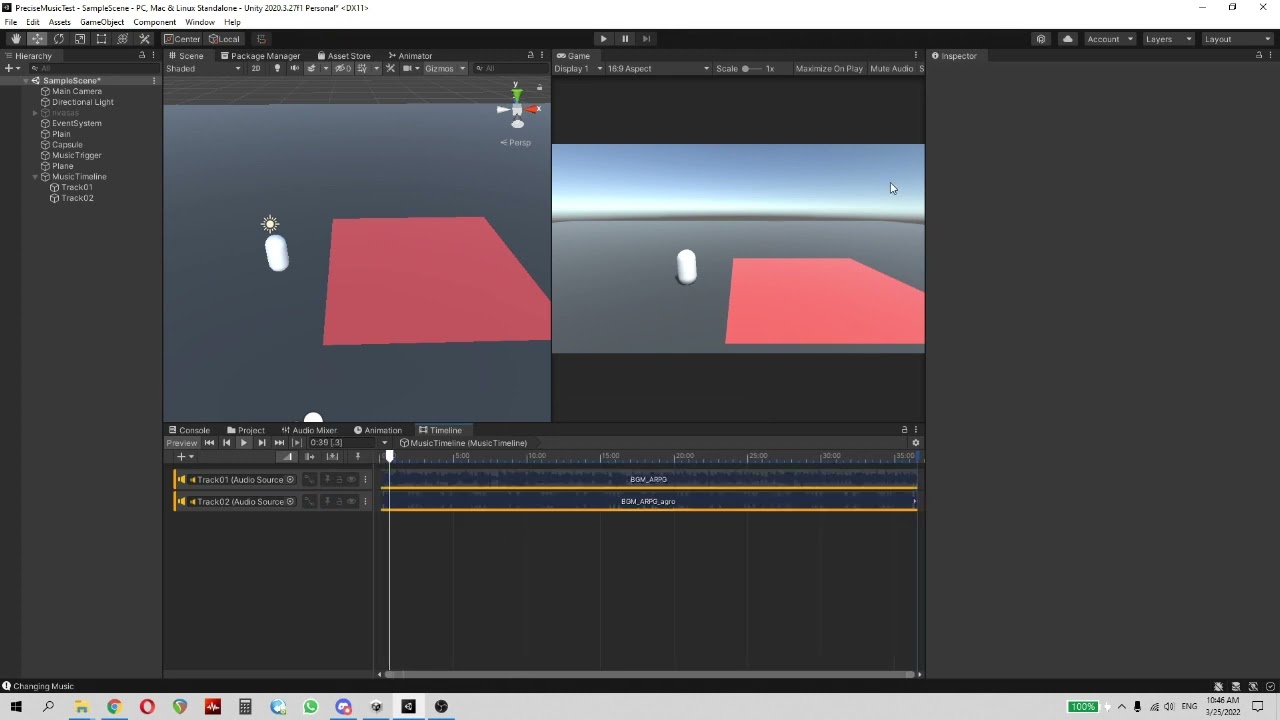
Task: Open the Audio Mixer tab
Action: tap(309, 430)
